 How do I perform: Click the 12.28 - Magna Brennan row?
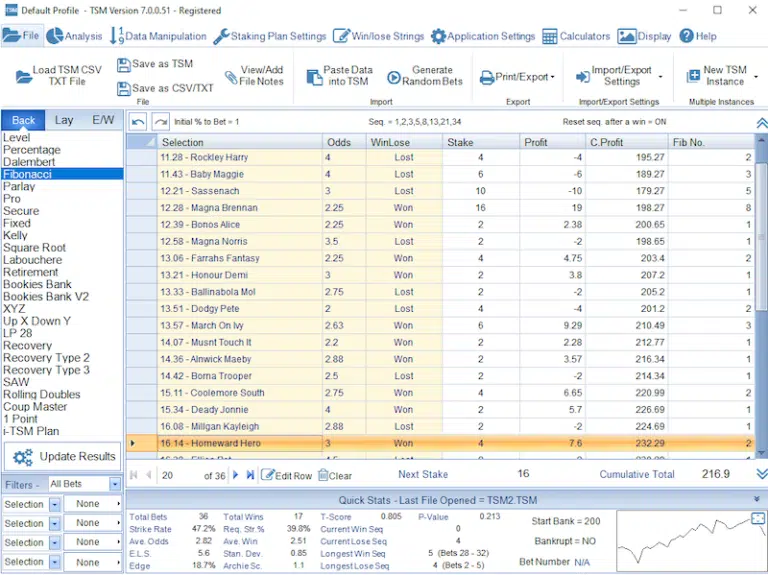(x=440, y=208)
